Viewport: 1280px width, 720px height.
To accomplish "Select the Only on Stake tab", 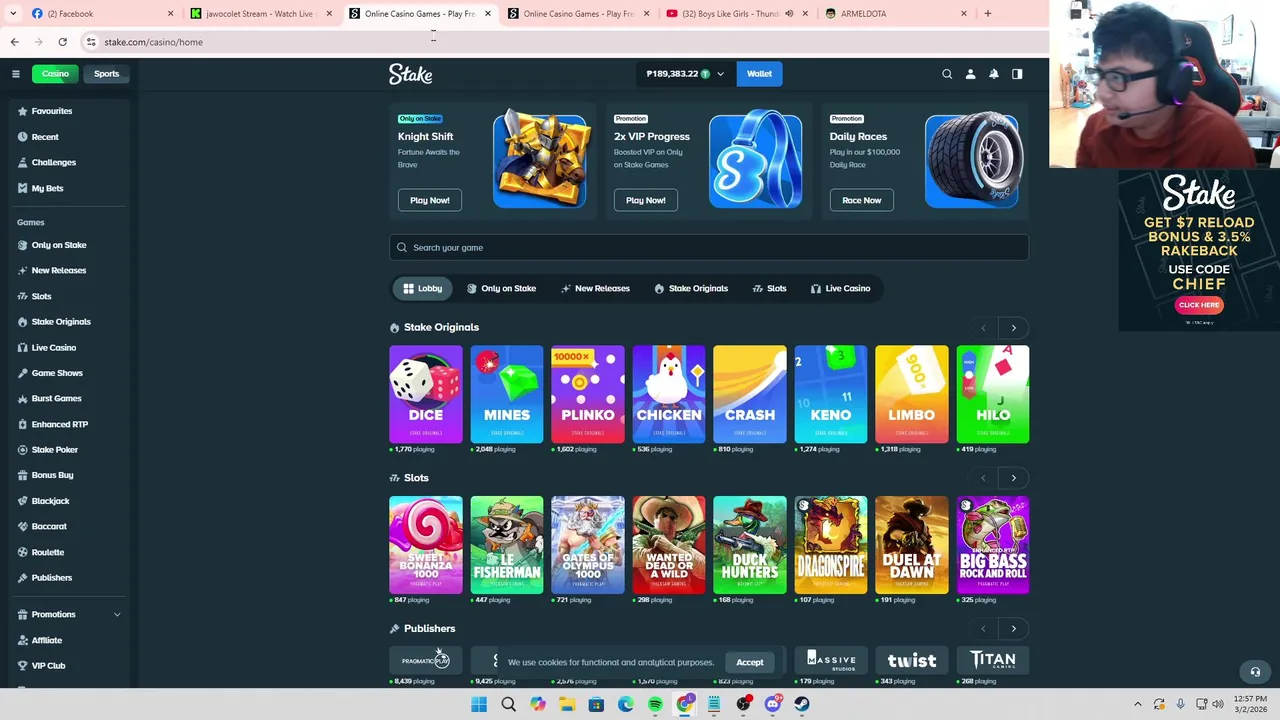I will (x=501, y=288).
